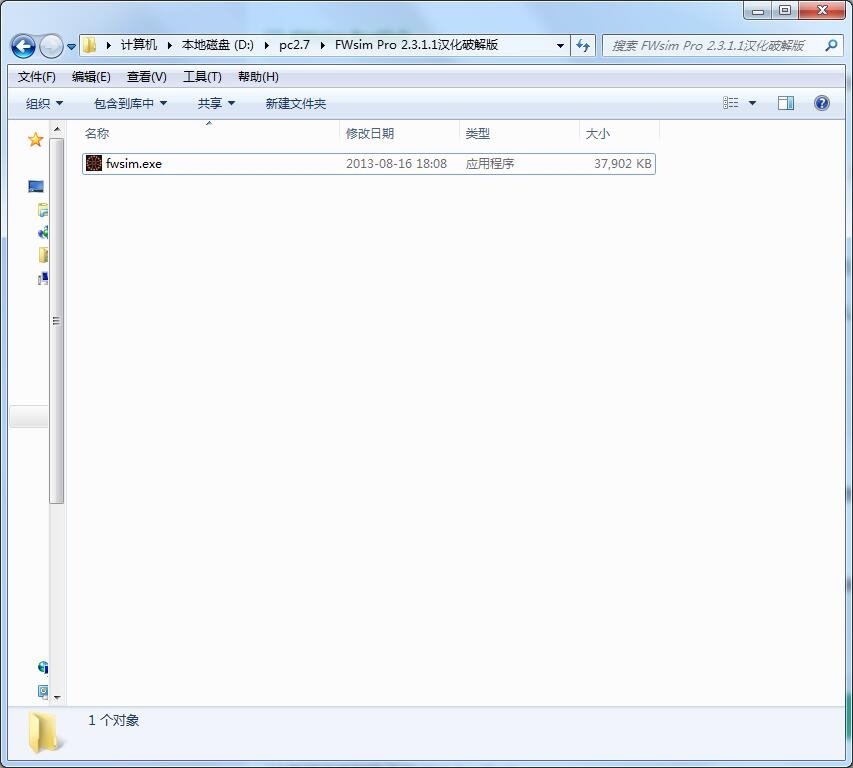The height and width of the screenshot is (768, 853).
Task: Open the 工具(T) menu
Action: point(202,77)
